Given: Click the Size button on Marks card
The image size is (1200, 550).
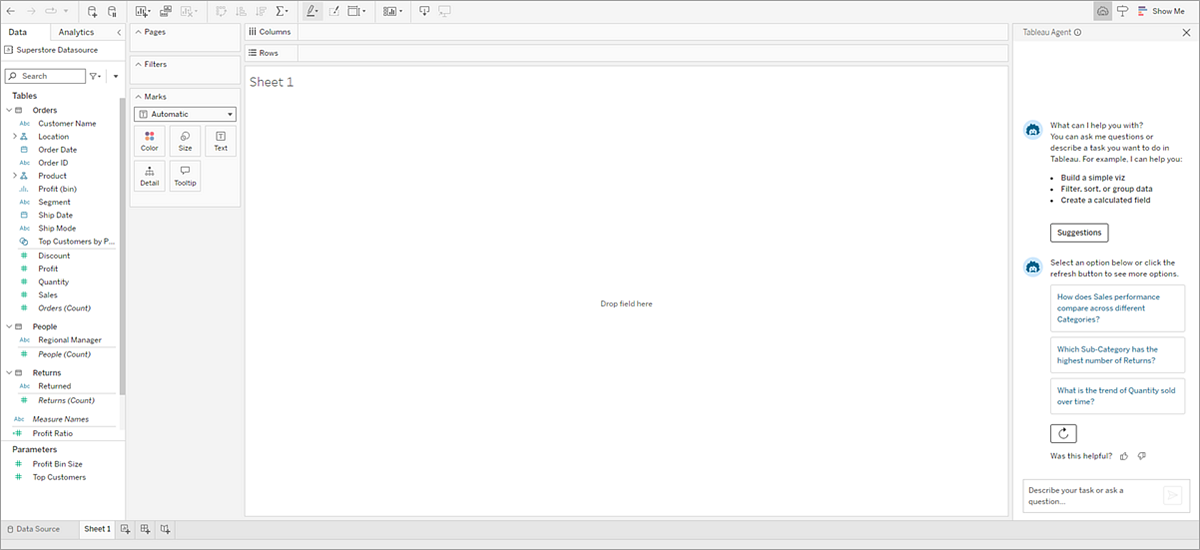Looking at the screenshot, I should [185, 140].
